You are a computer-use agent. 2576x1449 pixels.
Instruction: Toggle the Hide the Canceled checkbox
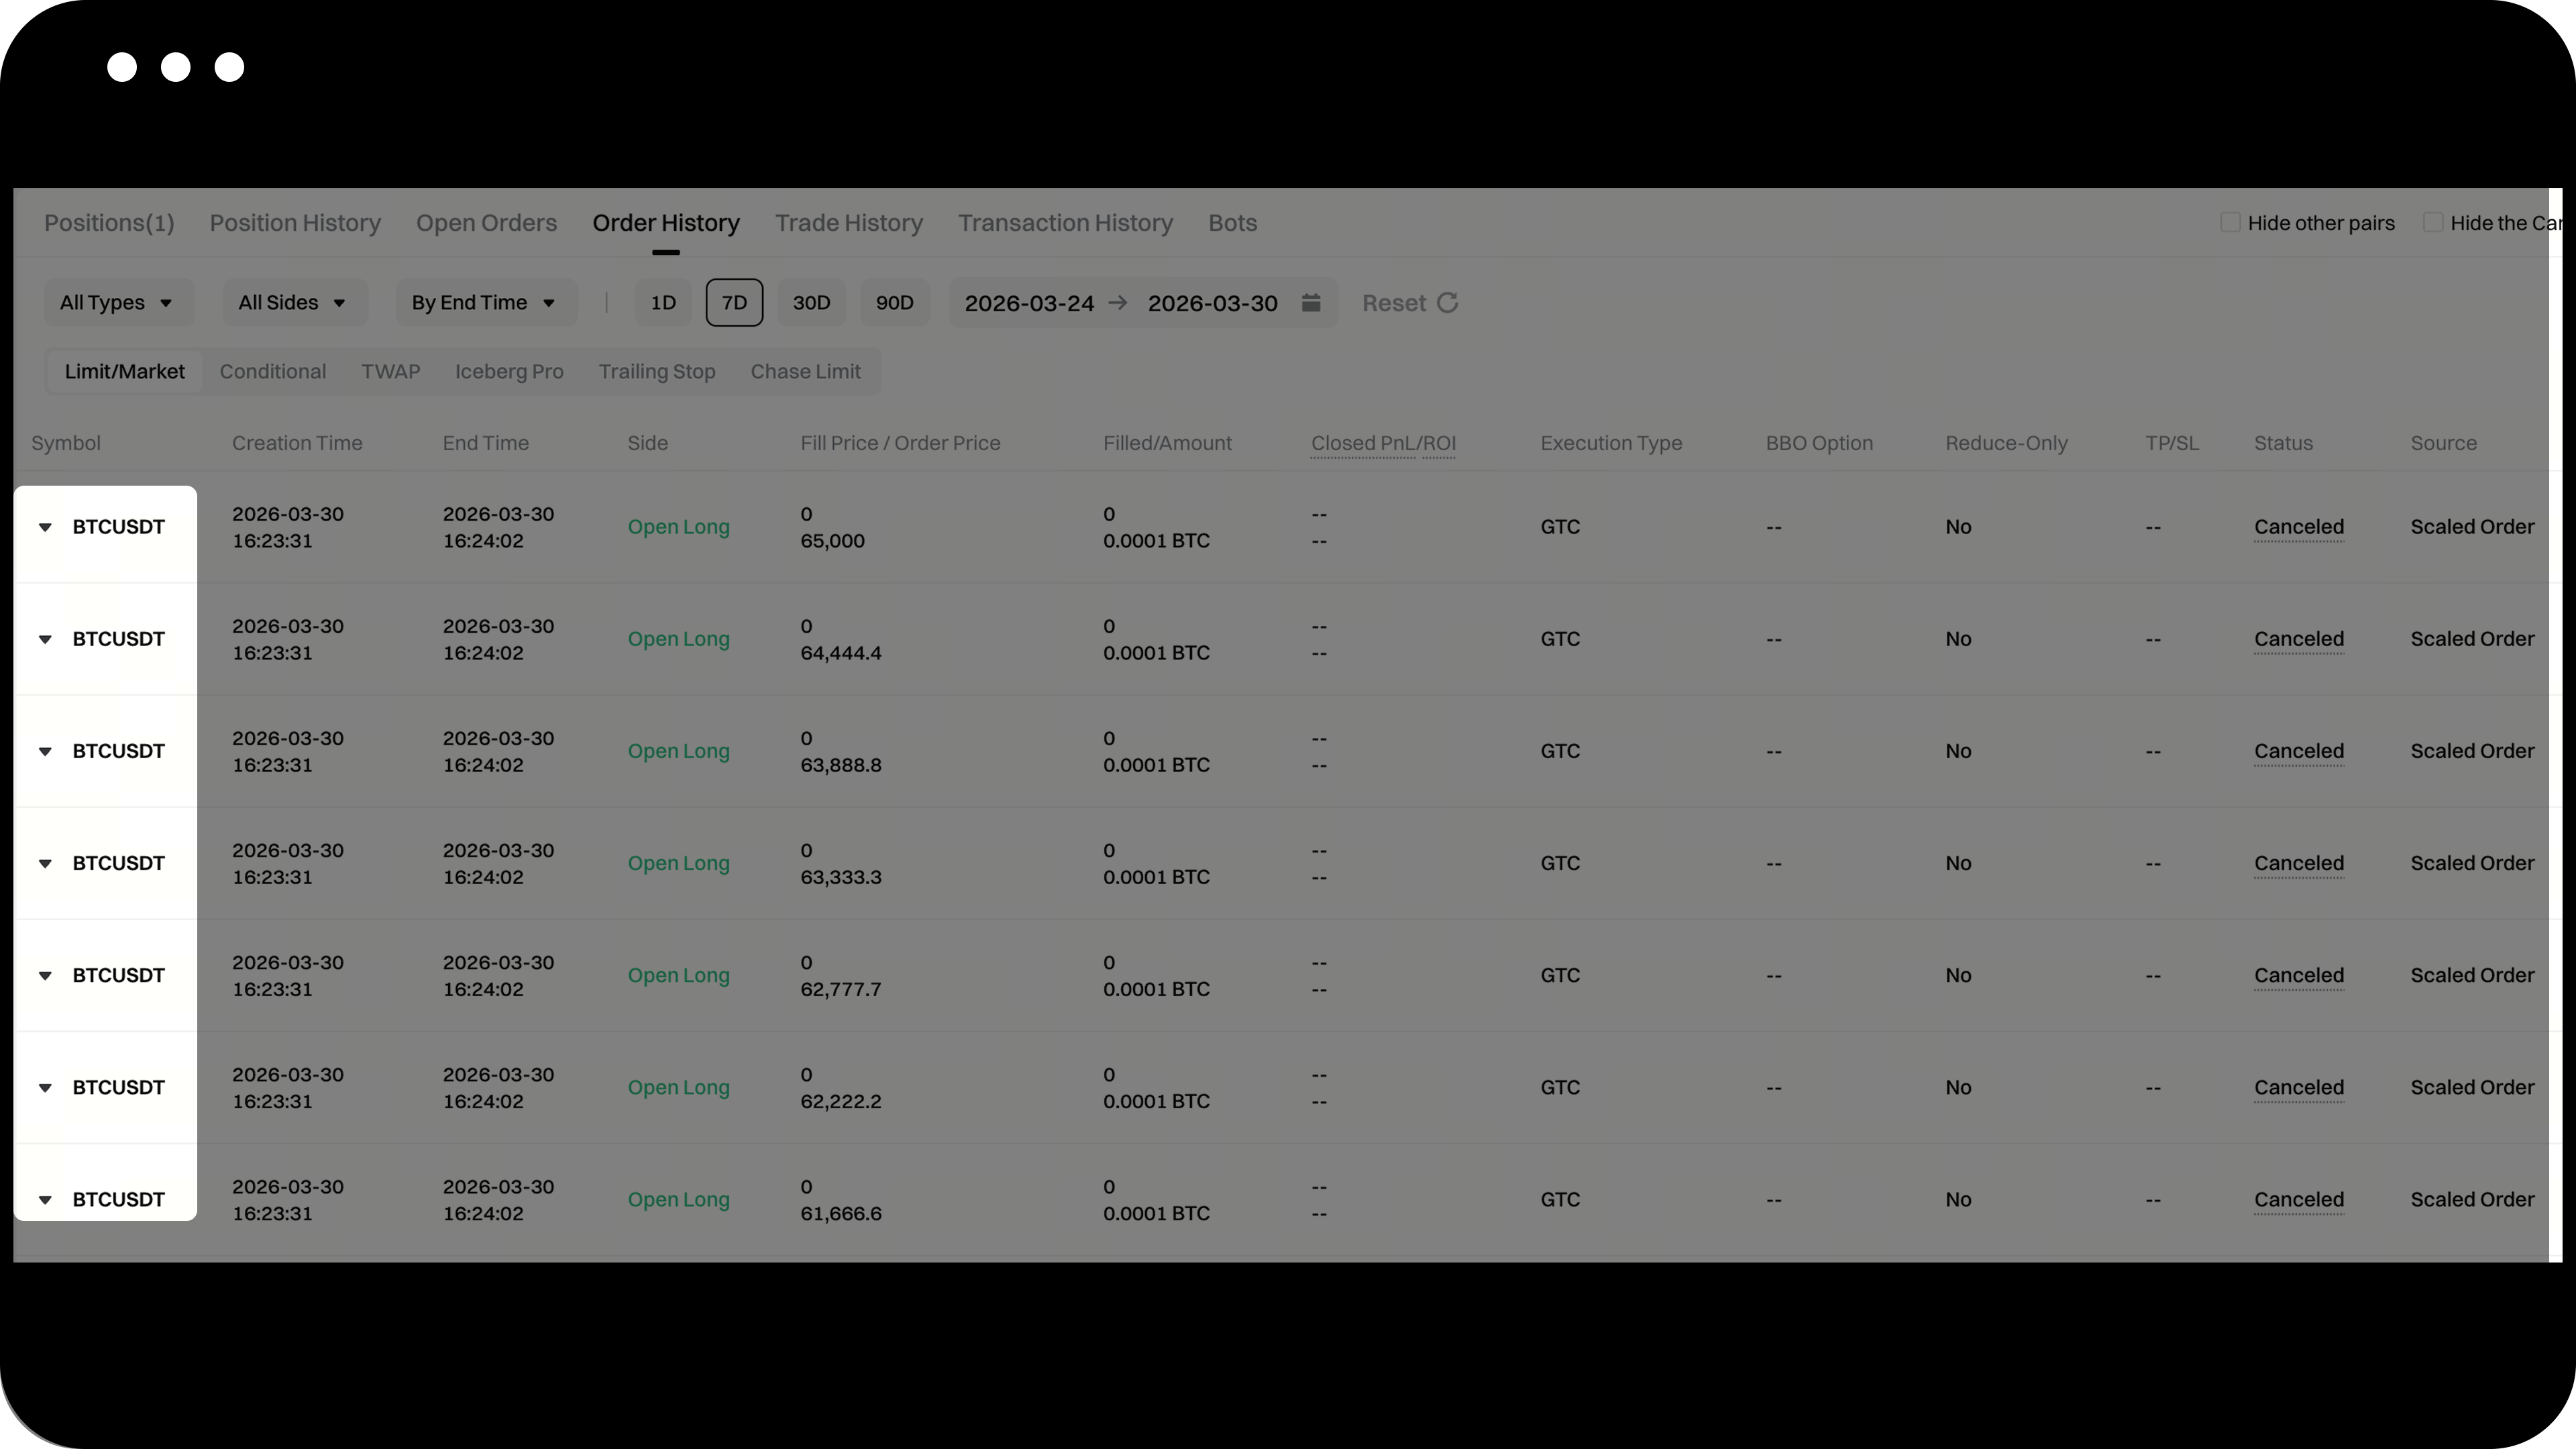click(2432, 222)
